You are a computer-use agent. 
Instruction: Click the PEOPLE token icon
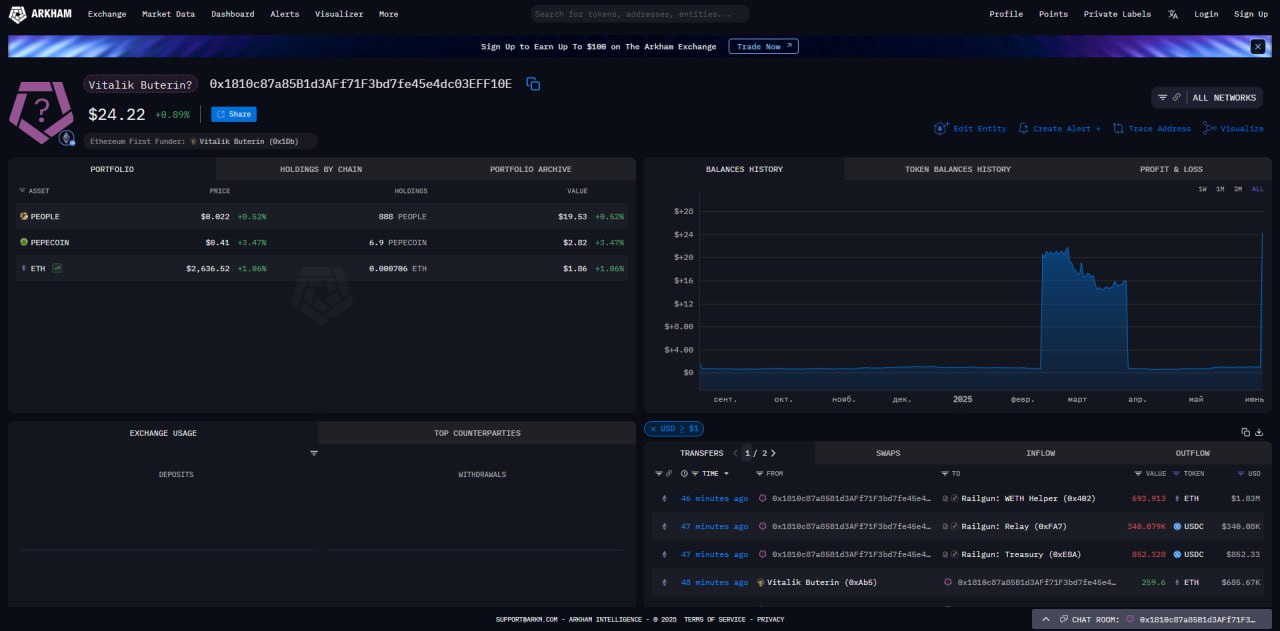tap(24, 216)
